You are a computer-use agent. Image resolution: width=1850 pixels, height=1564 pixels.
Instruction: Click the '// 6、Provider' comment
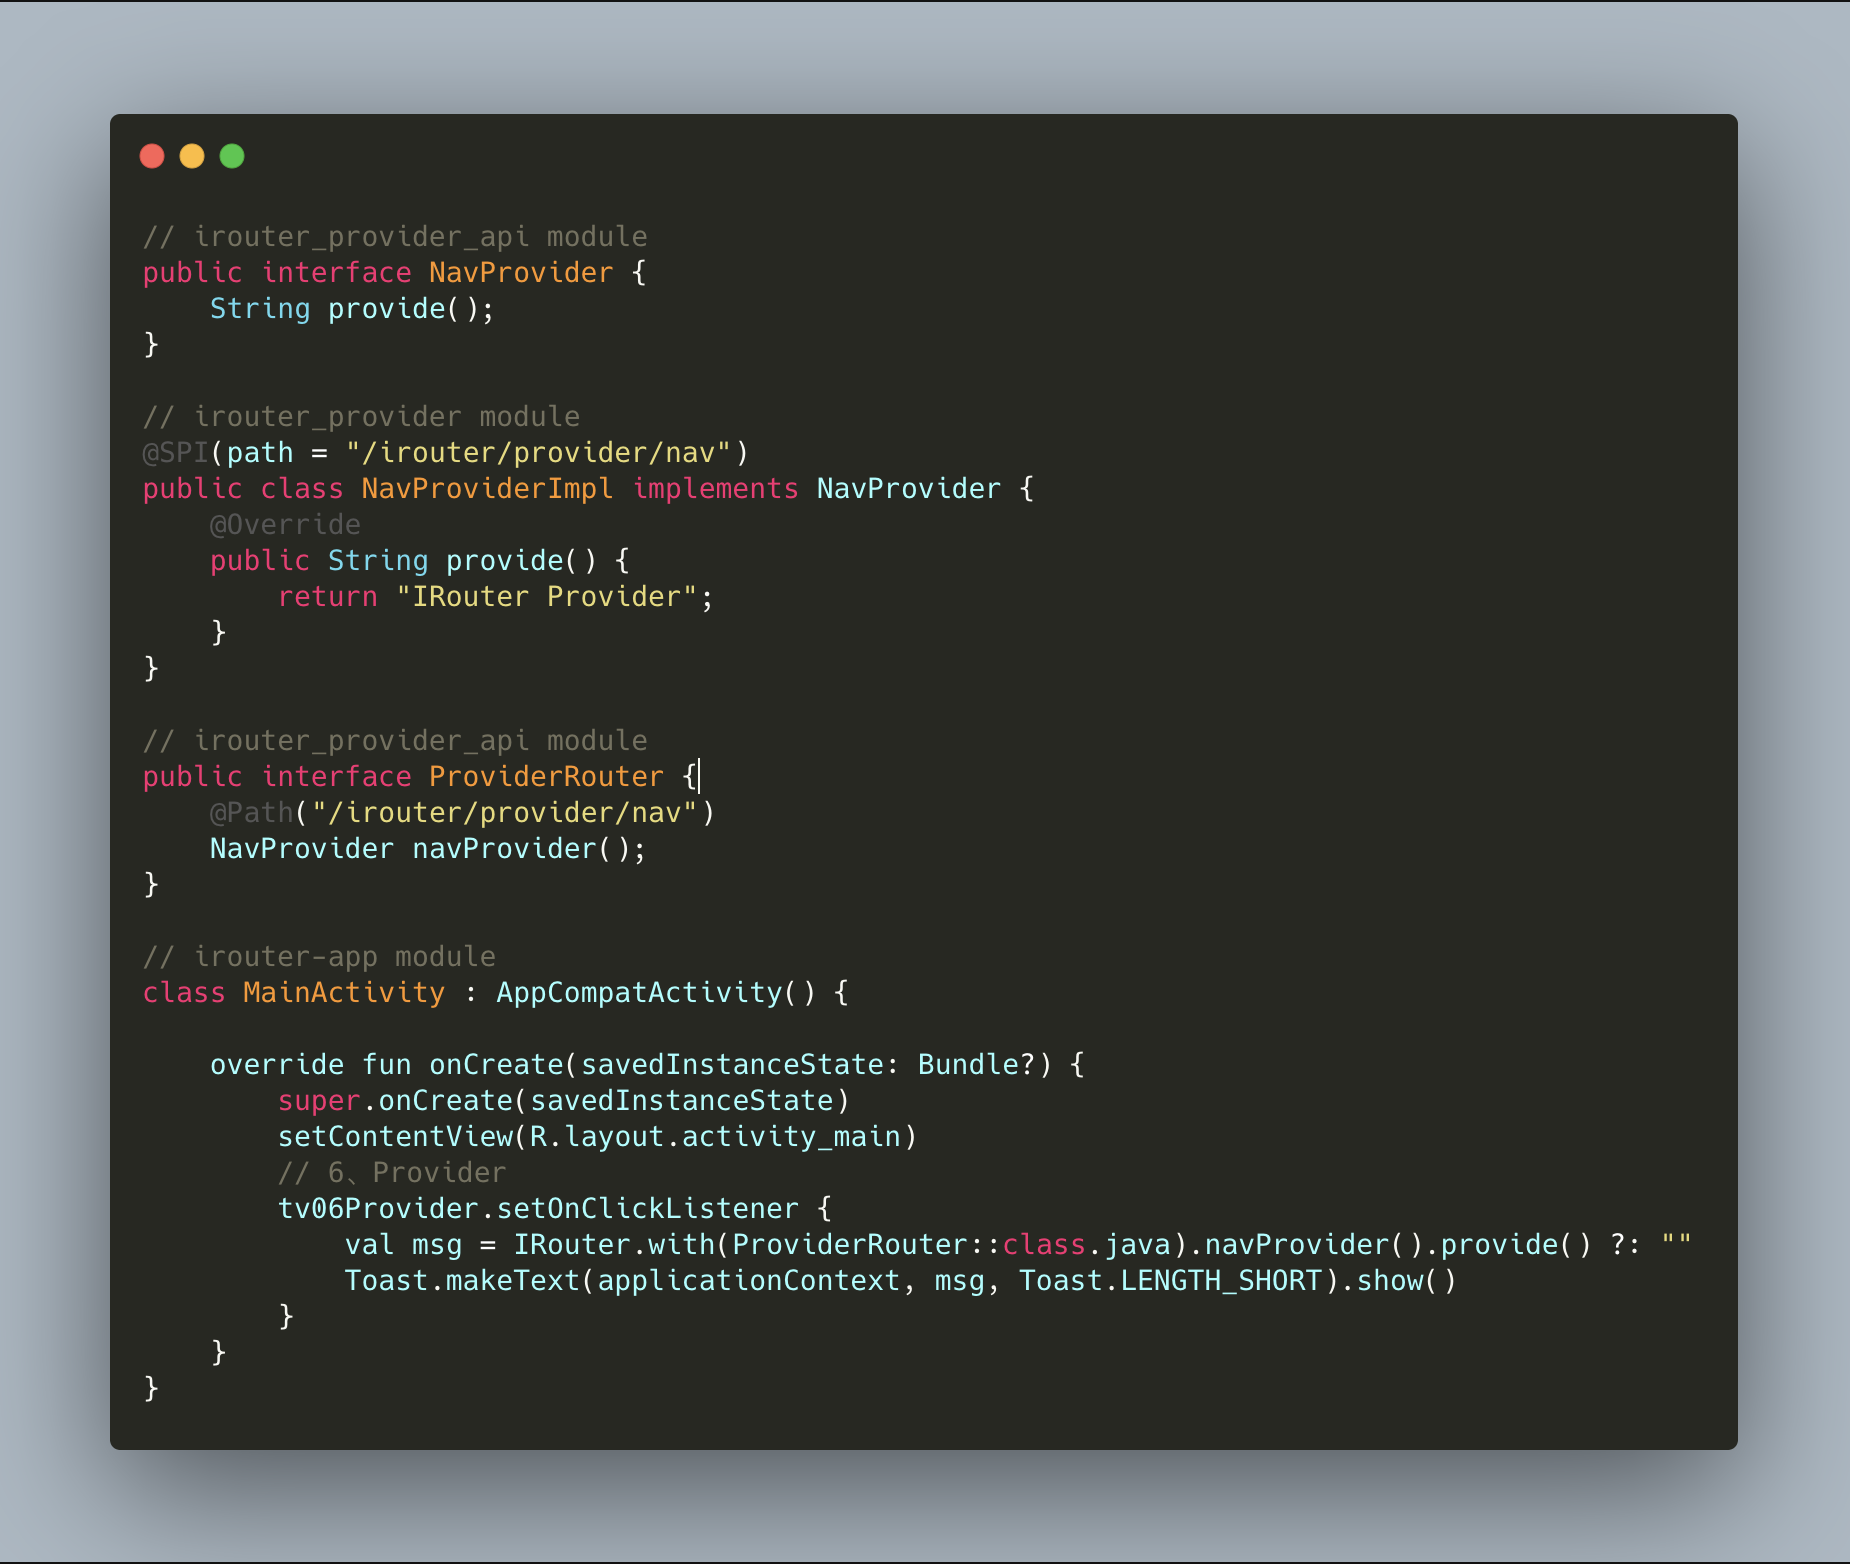[392, 1173]
